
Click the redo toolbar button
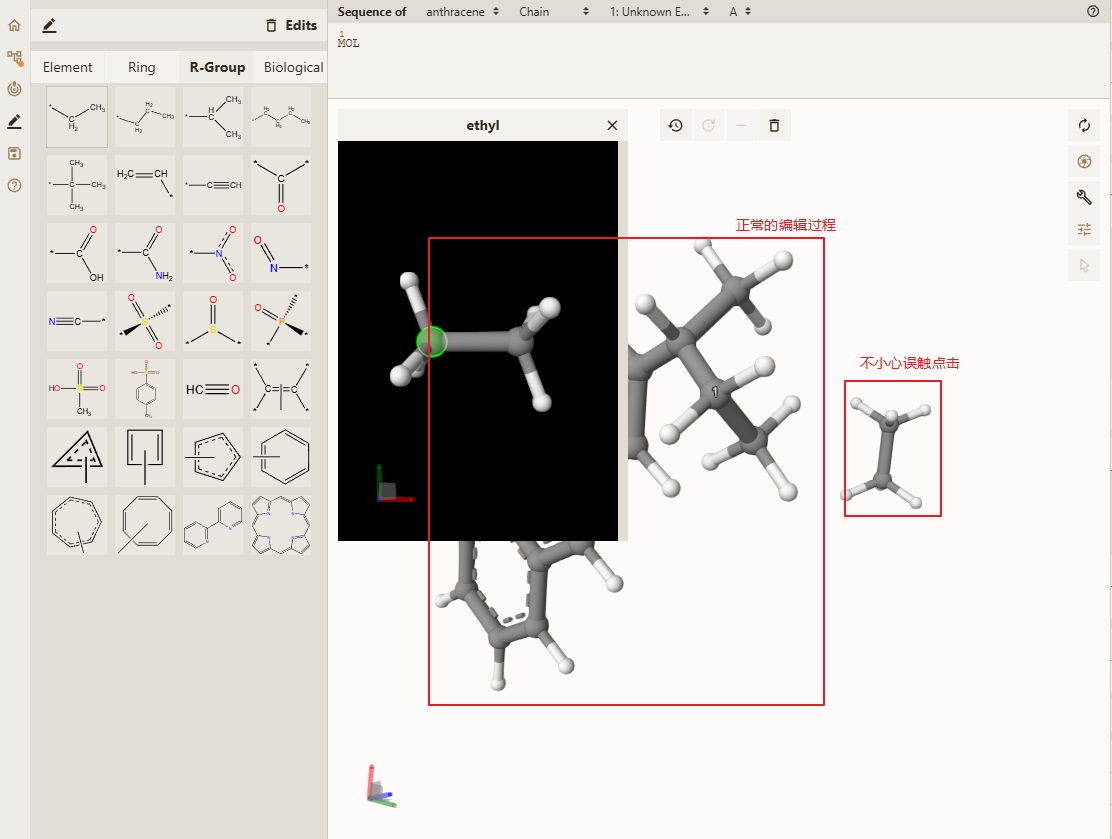pos(708,126)
